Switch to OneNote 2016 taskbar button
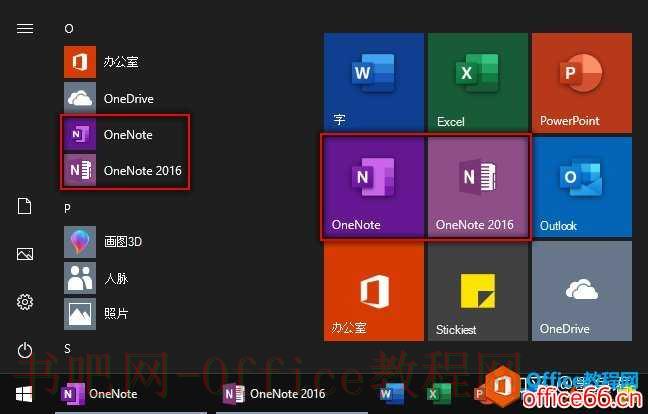 pos(292,394)
